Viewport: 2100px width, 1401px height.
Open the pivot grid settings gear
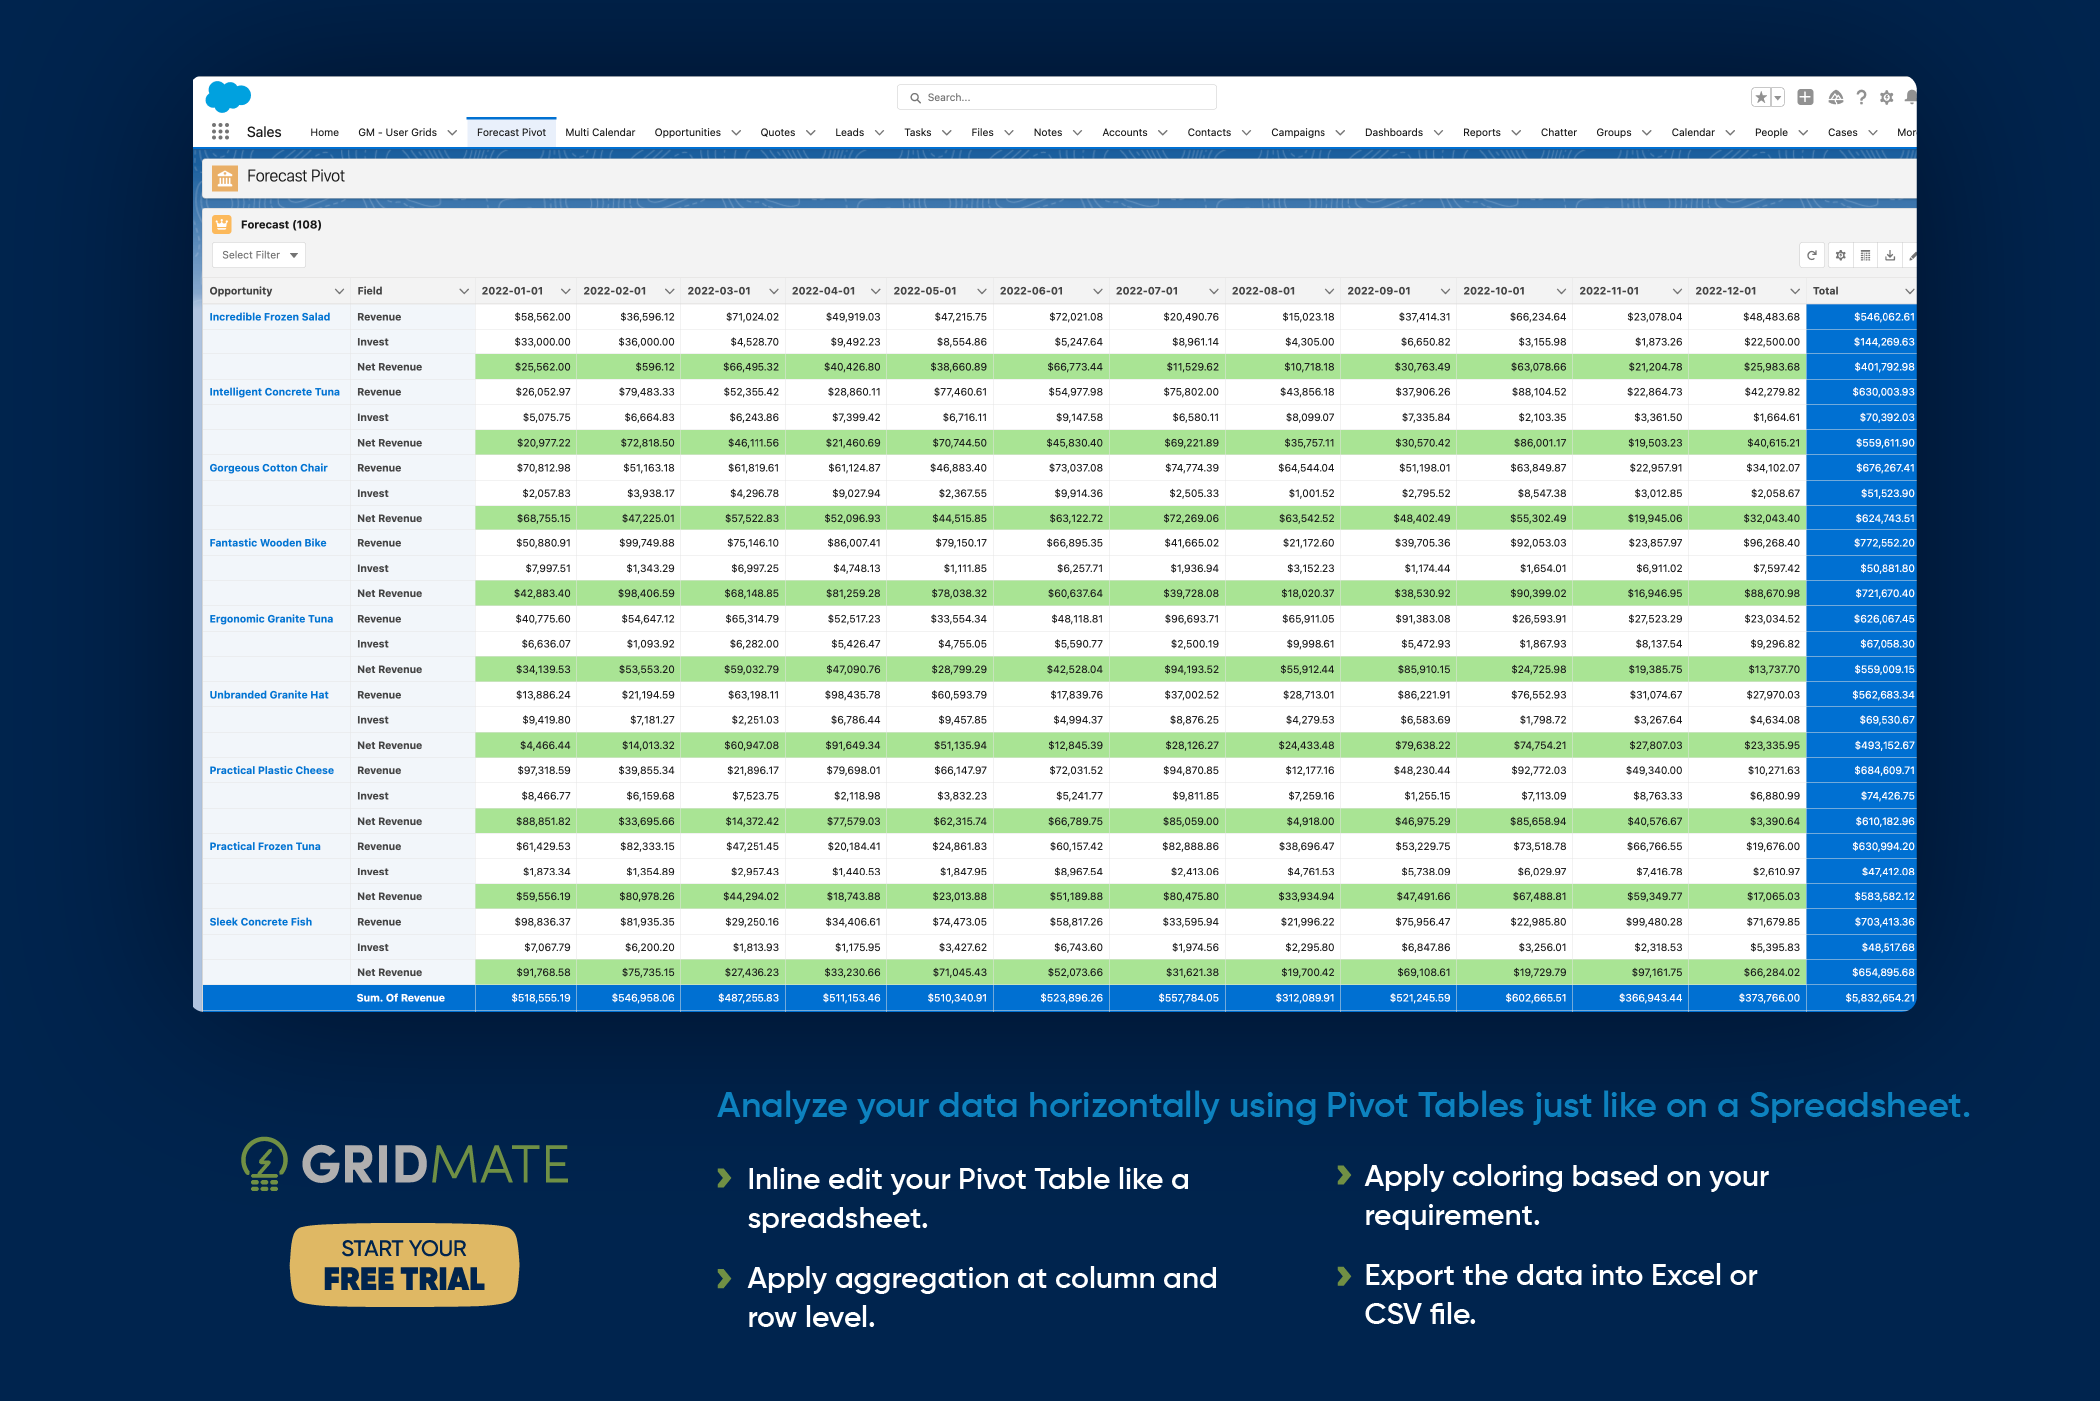click(1841, 255)
